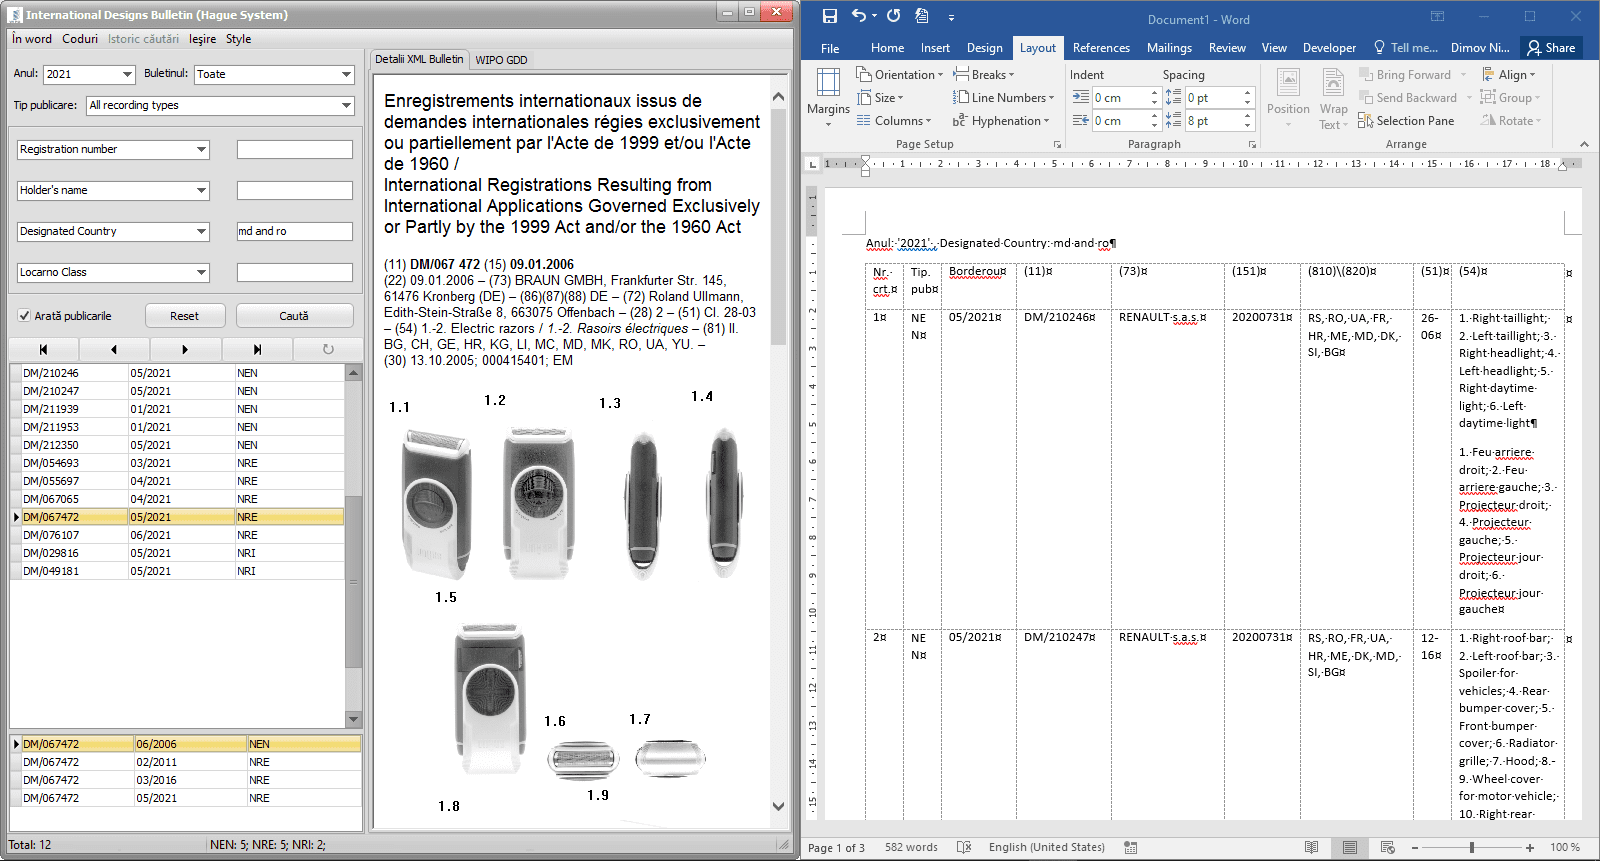Go to first record in Hague navigator
The image size is (1600, 861).
pos(43,349)
